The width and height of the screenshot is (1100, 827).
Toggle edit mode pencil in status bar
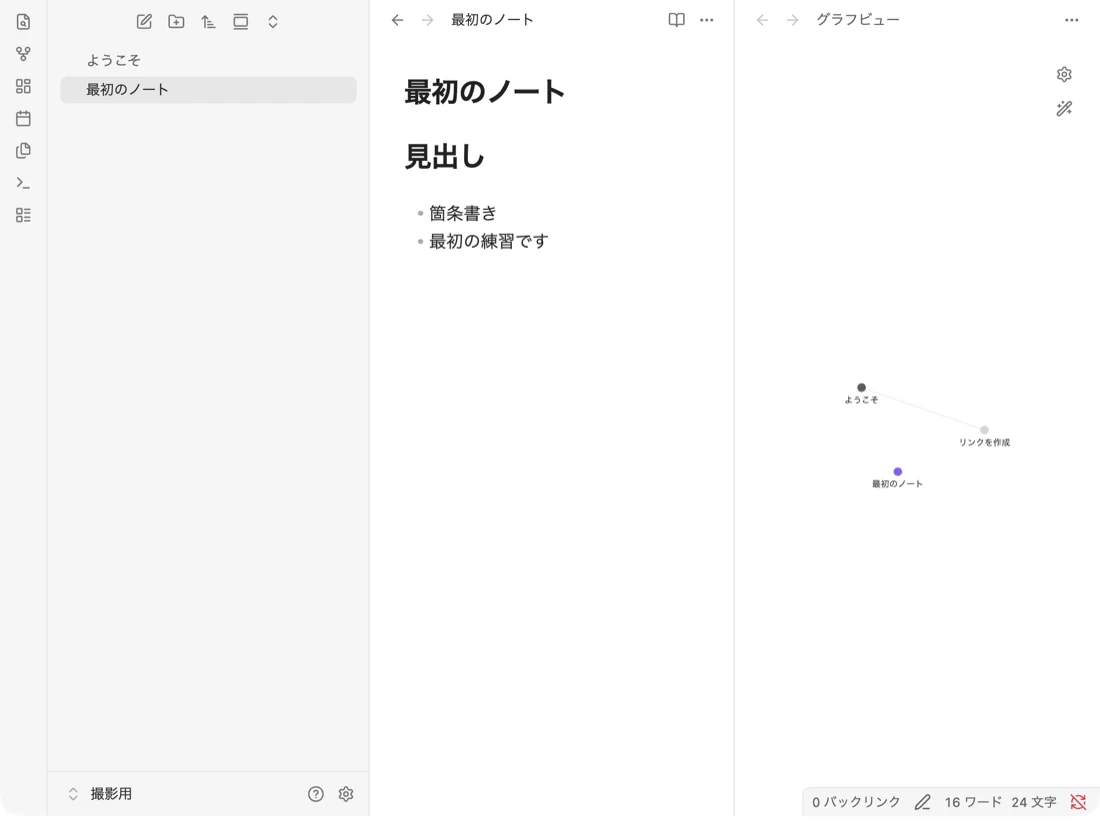[923, 802]
